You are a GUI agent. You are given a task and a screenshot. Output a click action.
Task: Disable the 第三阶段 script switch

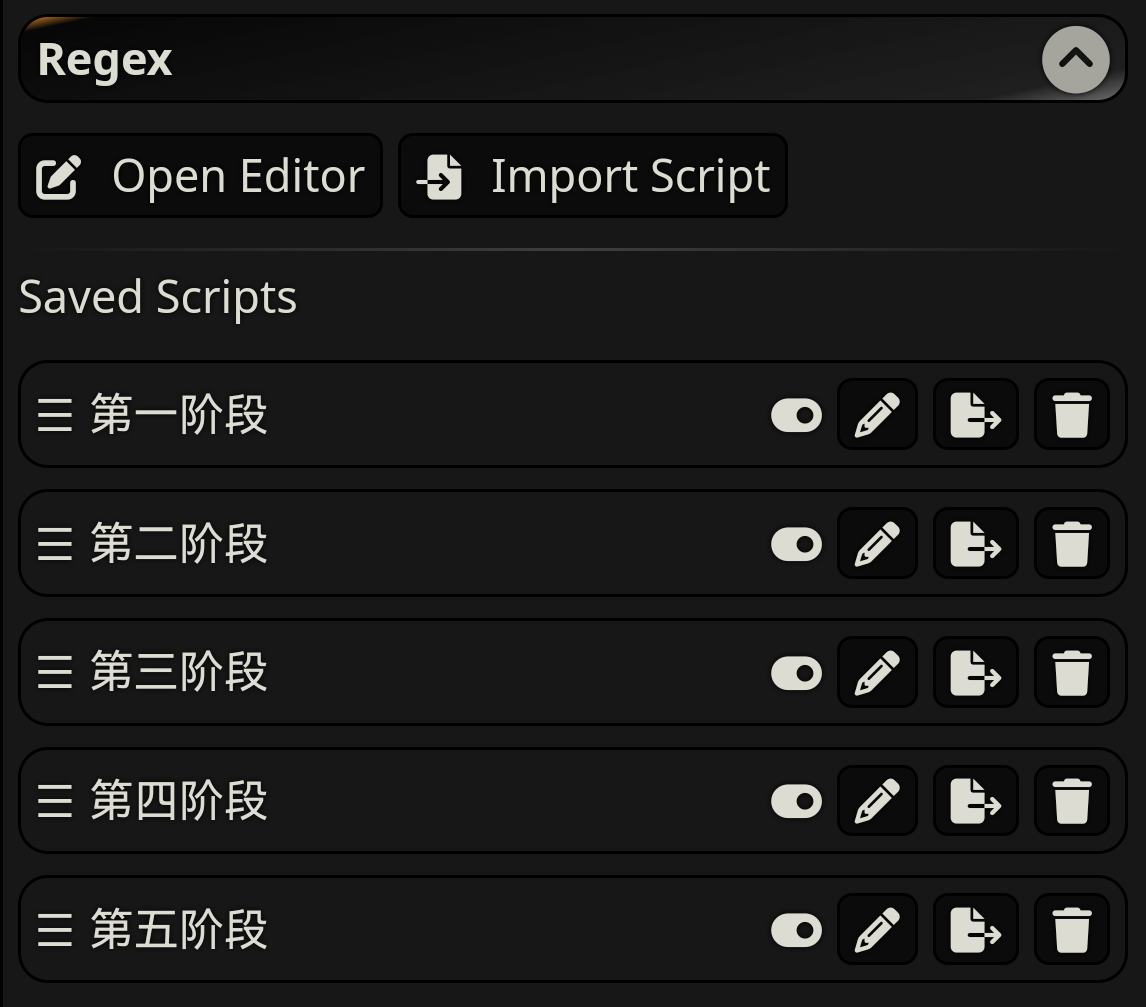796,672
